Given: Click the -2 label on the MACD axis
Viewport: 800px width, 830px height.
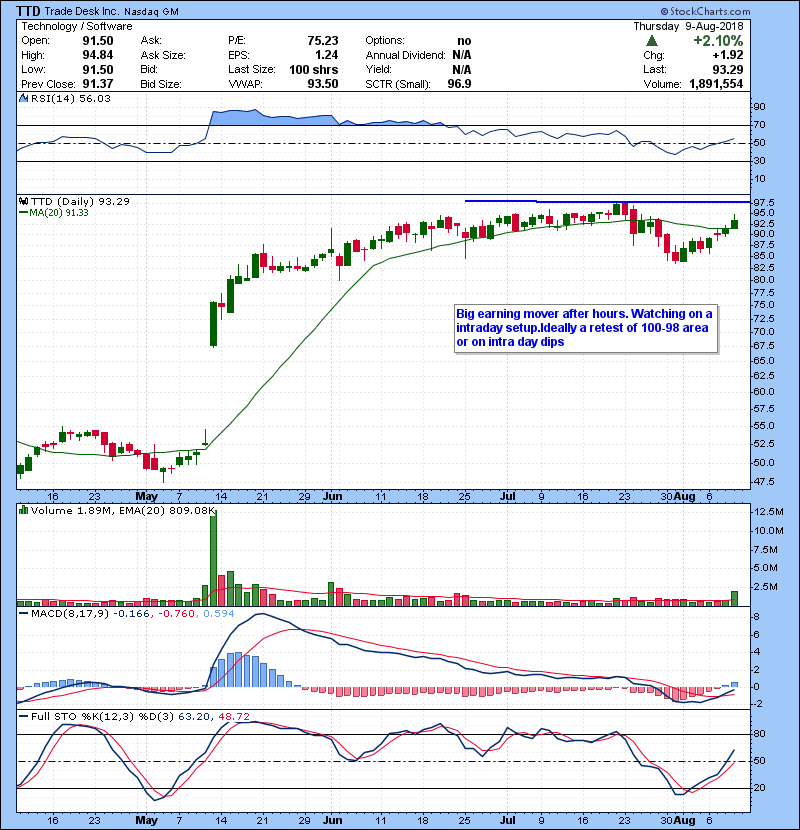Looking at the screenshot, I should 758,704.
